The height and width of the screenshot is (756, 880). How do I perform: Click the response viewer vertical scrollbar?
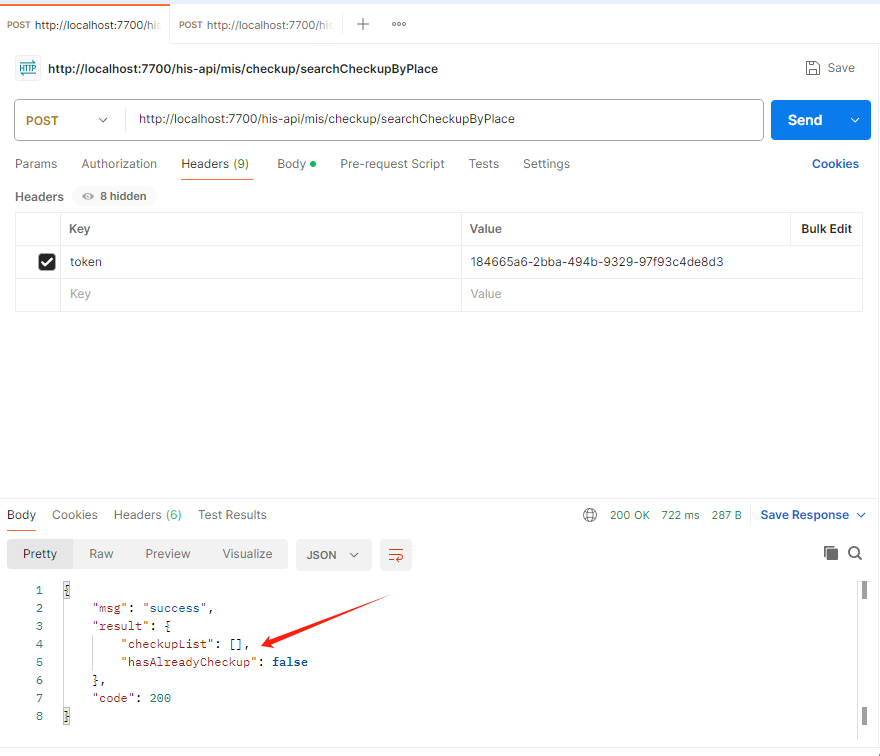click(x=864, y=659)
